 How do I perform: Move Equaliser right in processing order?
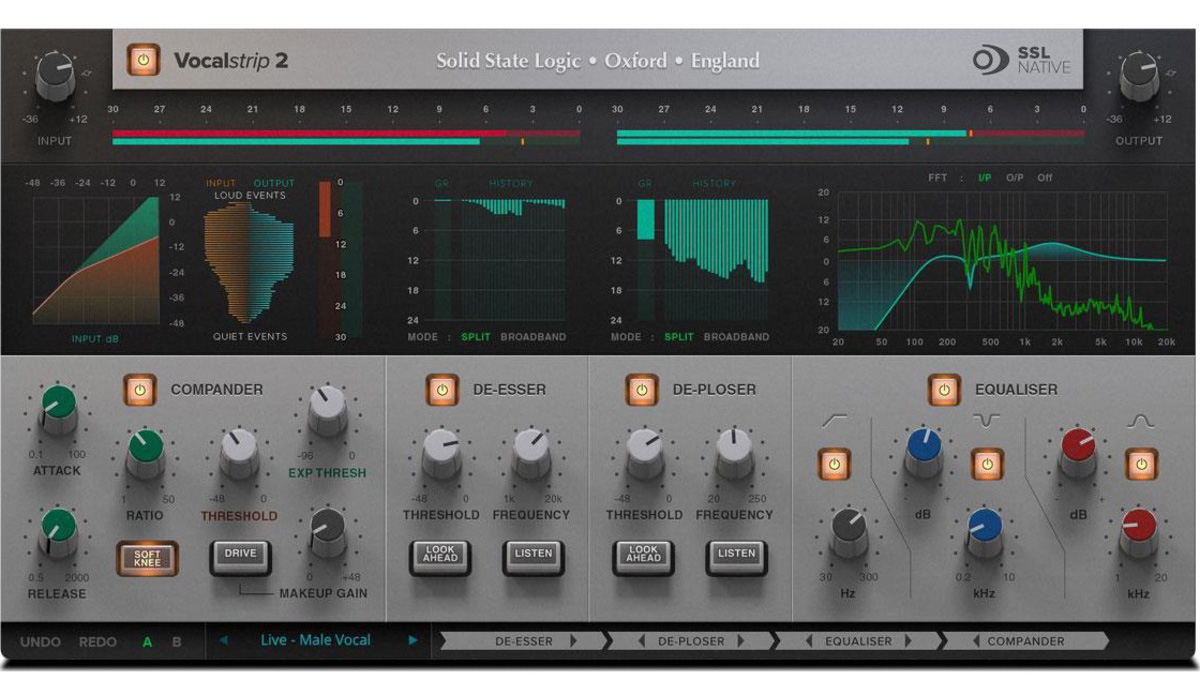click(908, 641)
